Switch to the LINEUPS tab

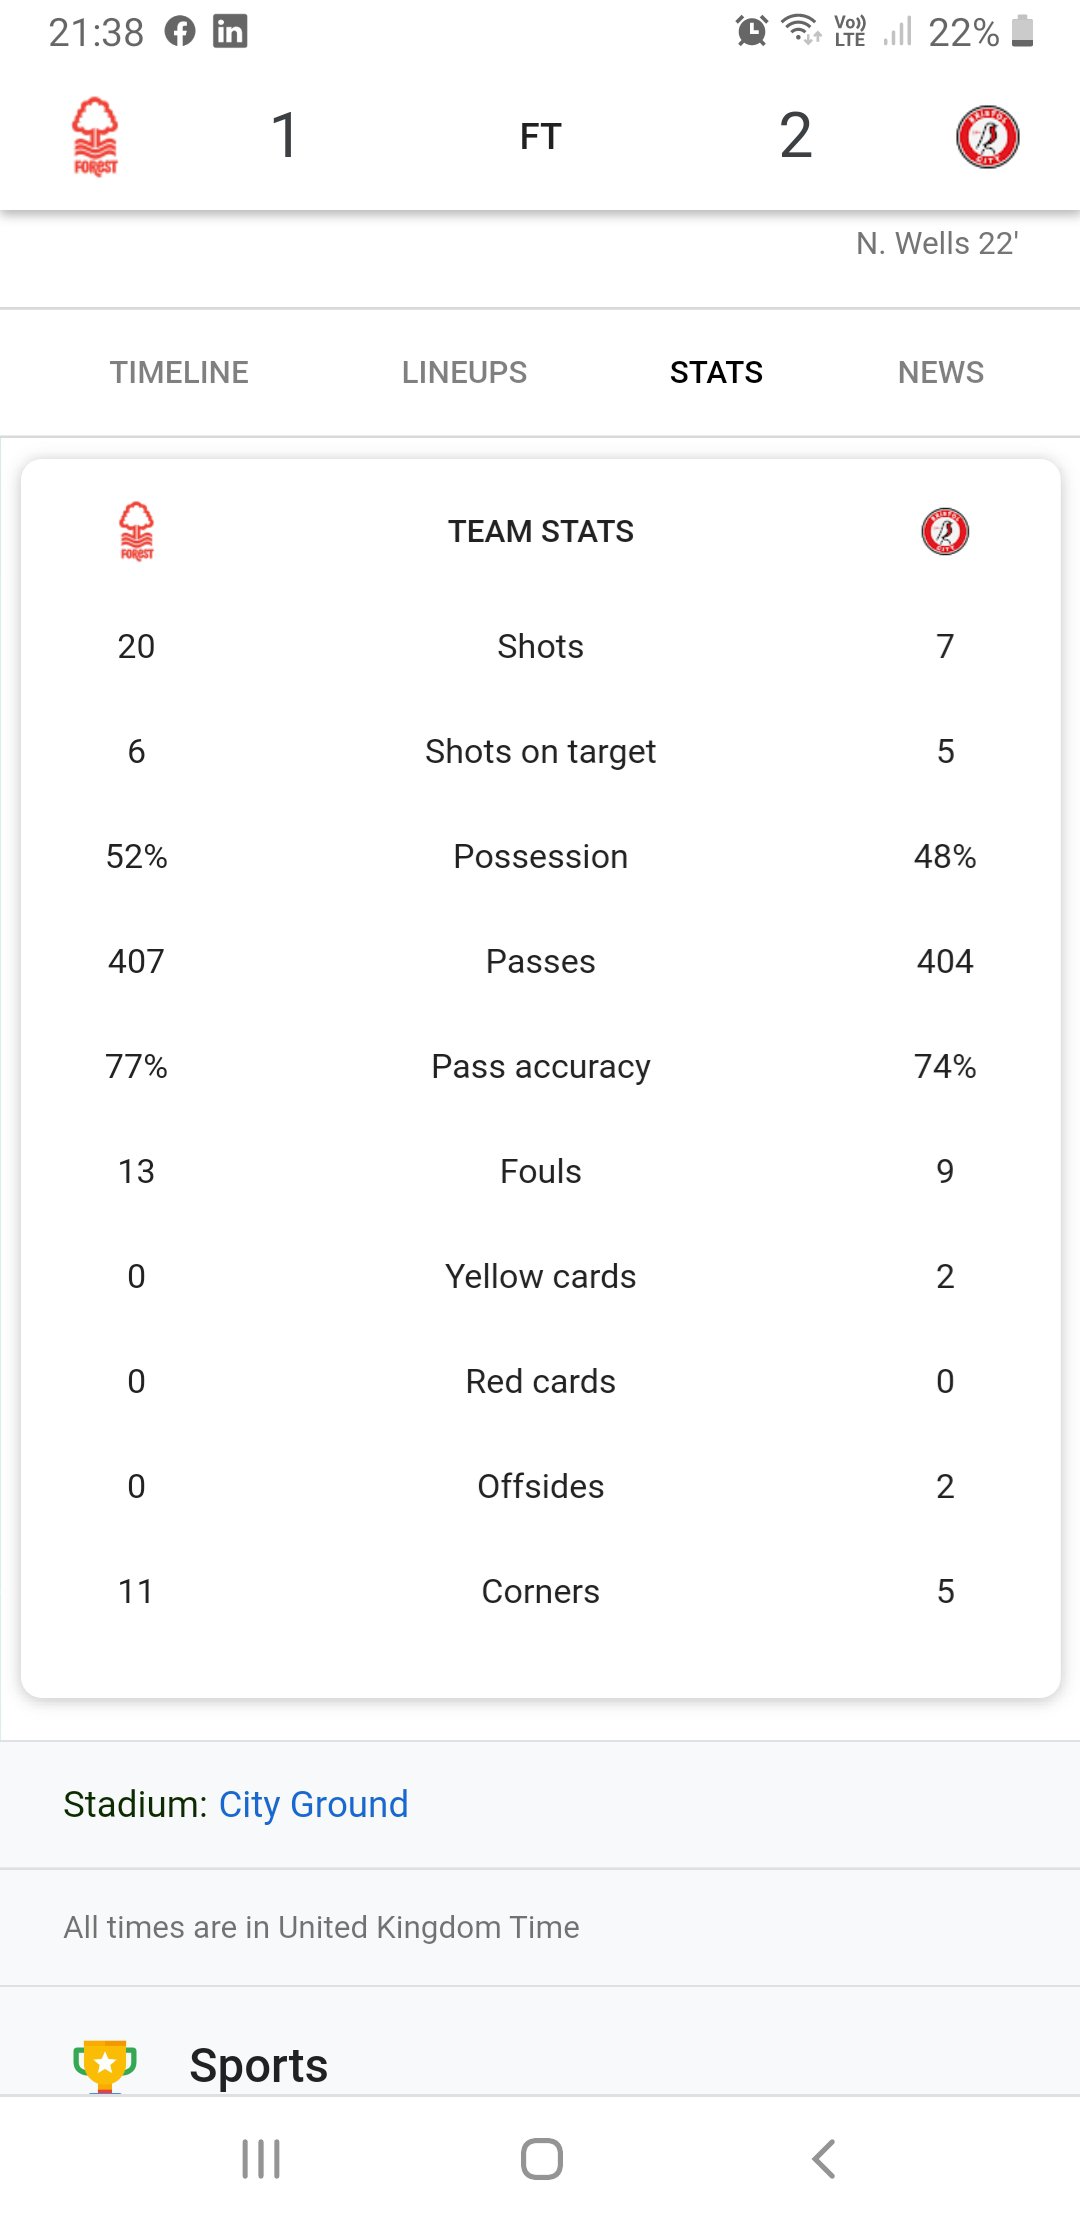point(464,372)
